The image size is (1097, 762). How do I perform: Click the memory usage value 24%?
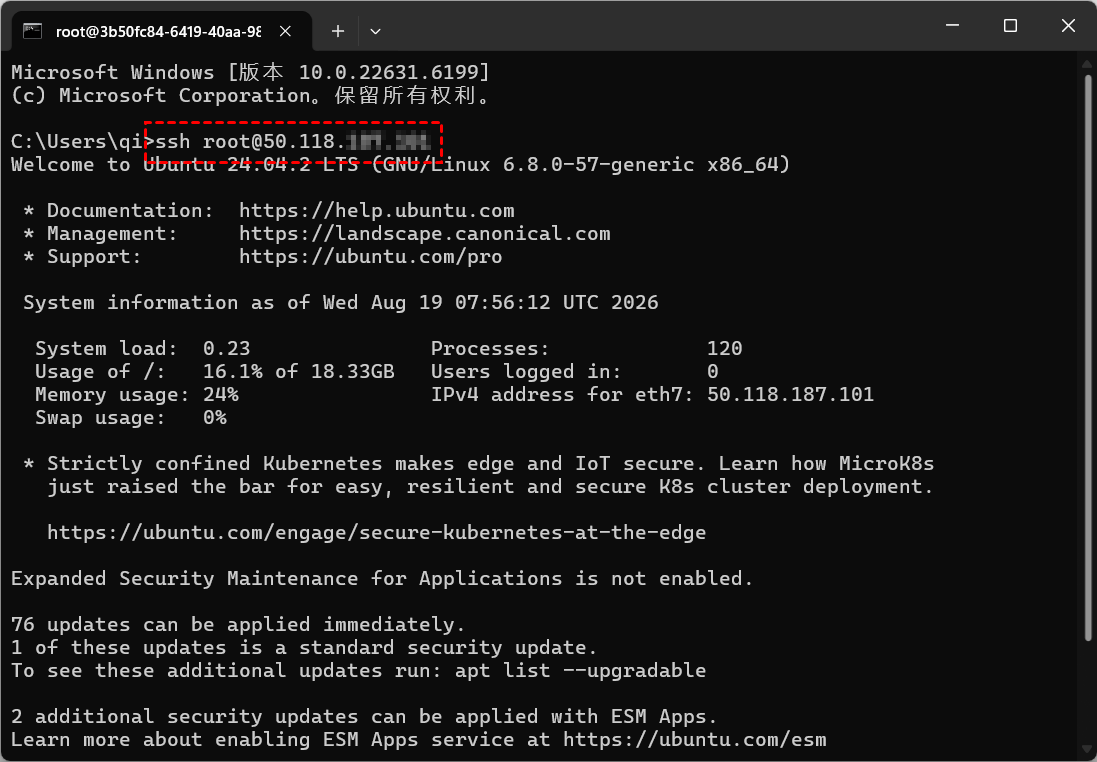coord(220,395)
